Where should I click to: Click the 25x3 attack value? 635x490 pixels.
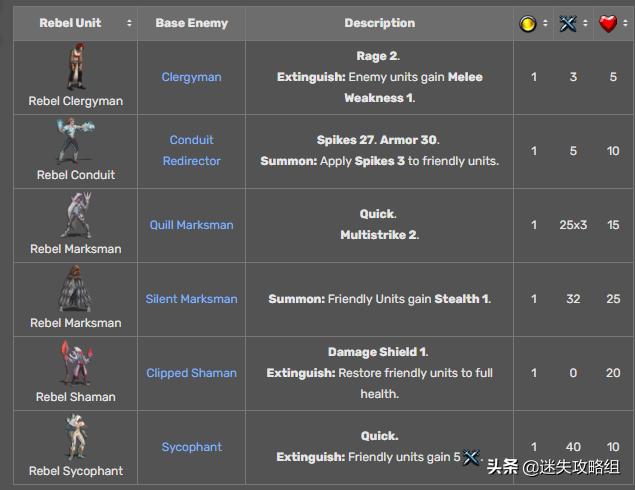coord(573,225)
